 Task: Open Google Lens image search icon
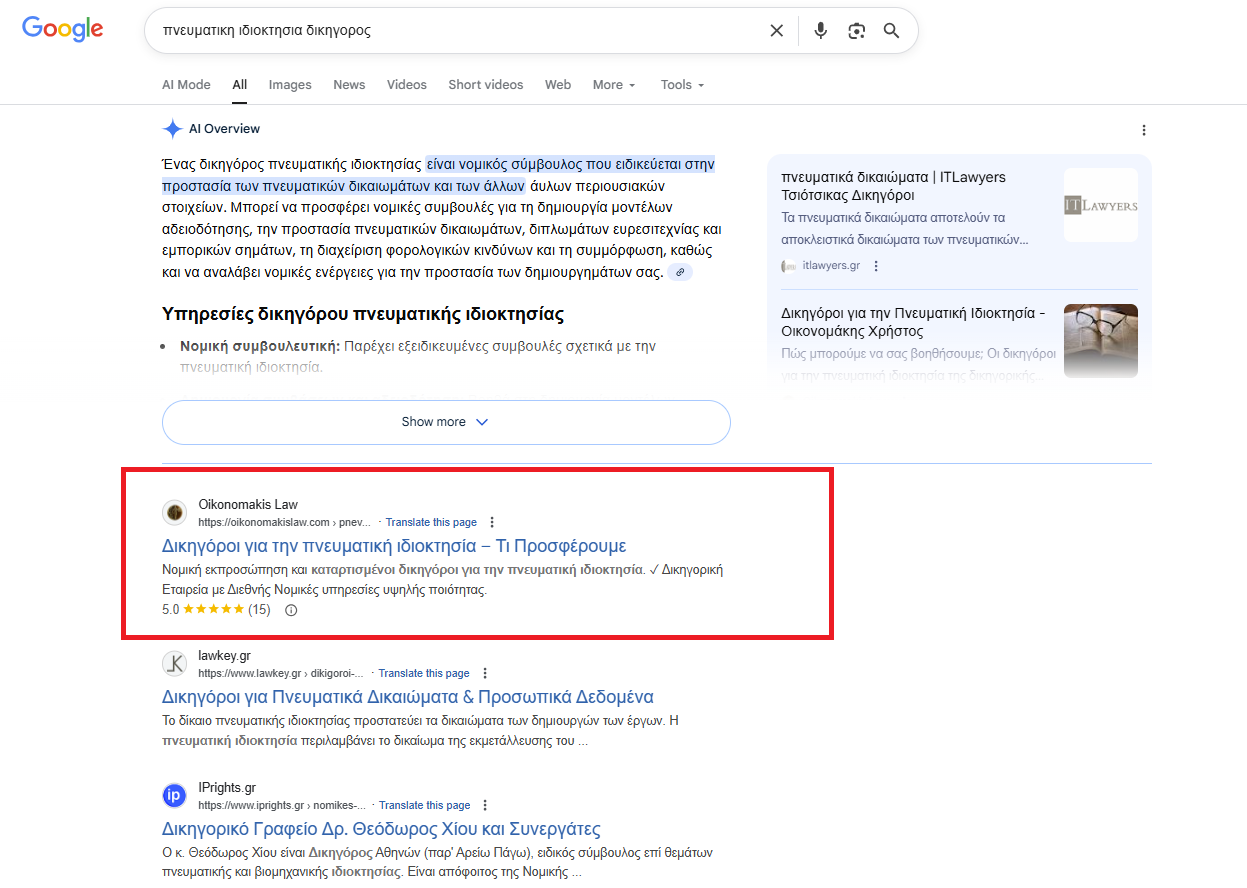(856, 31)
